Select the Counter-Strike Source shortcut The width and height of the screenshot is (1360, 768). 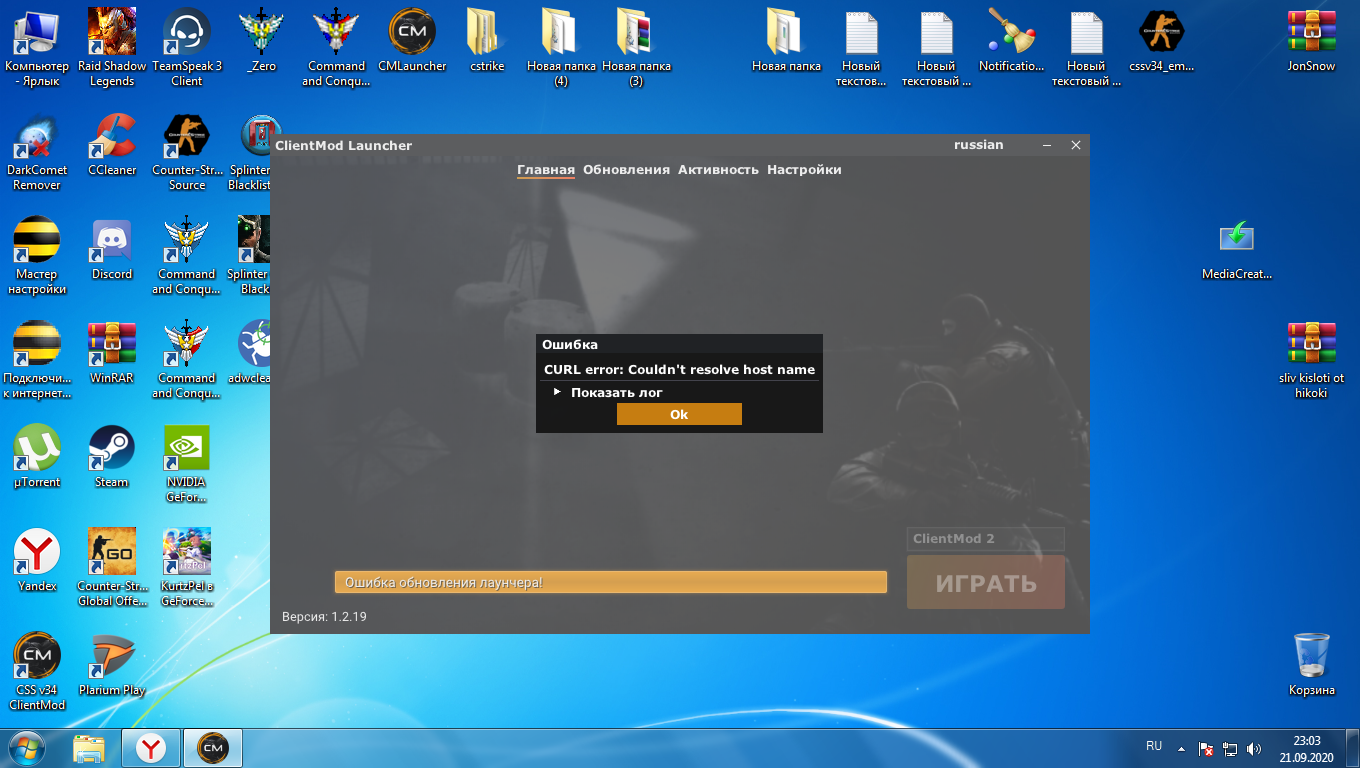[187, 152]
